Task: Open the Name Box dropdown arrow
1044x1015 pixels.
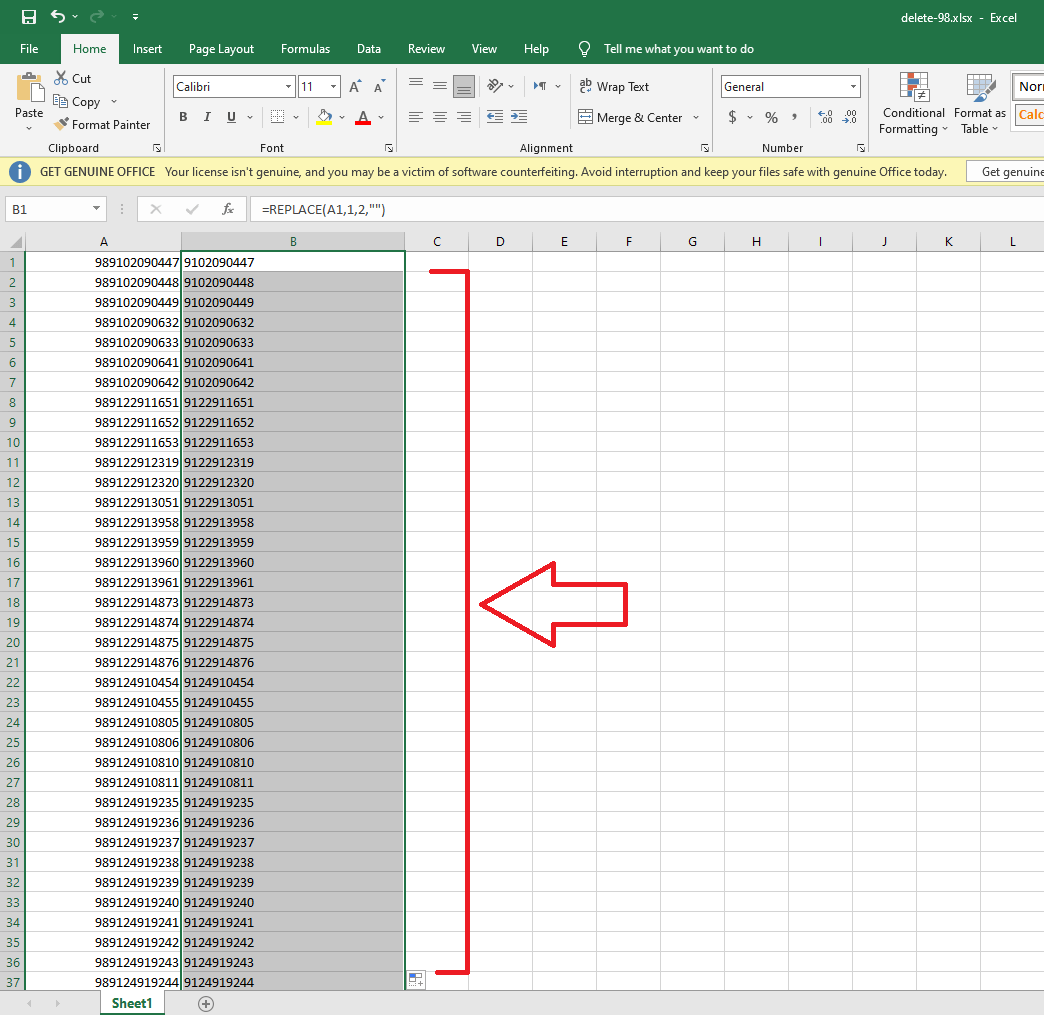Action: pyautogui.click(x=97, y=209)
